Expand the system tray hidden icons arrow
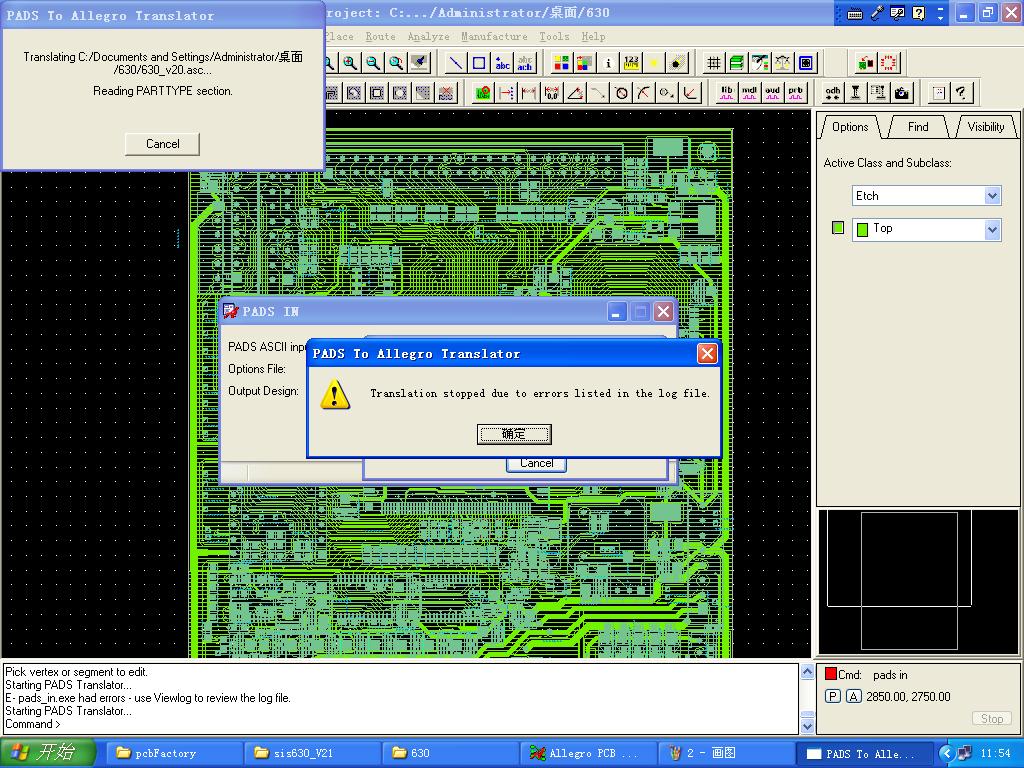The width and height of the screenshot is (1024, 768). click(x=946, y=753)
